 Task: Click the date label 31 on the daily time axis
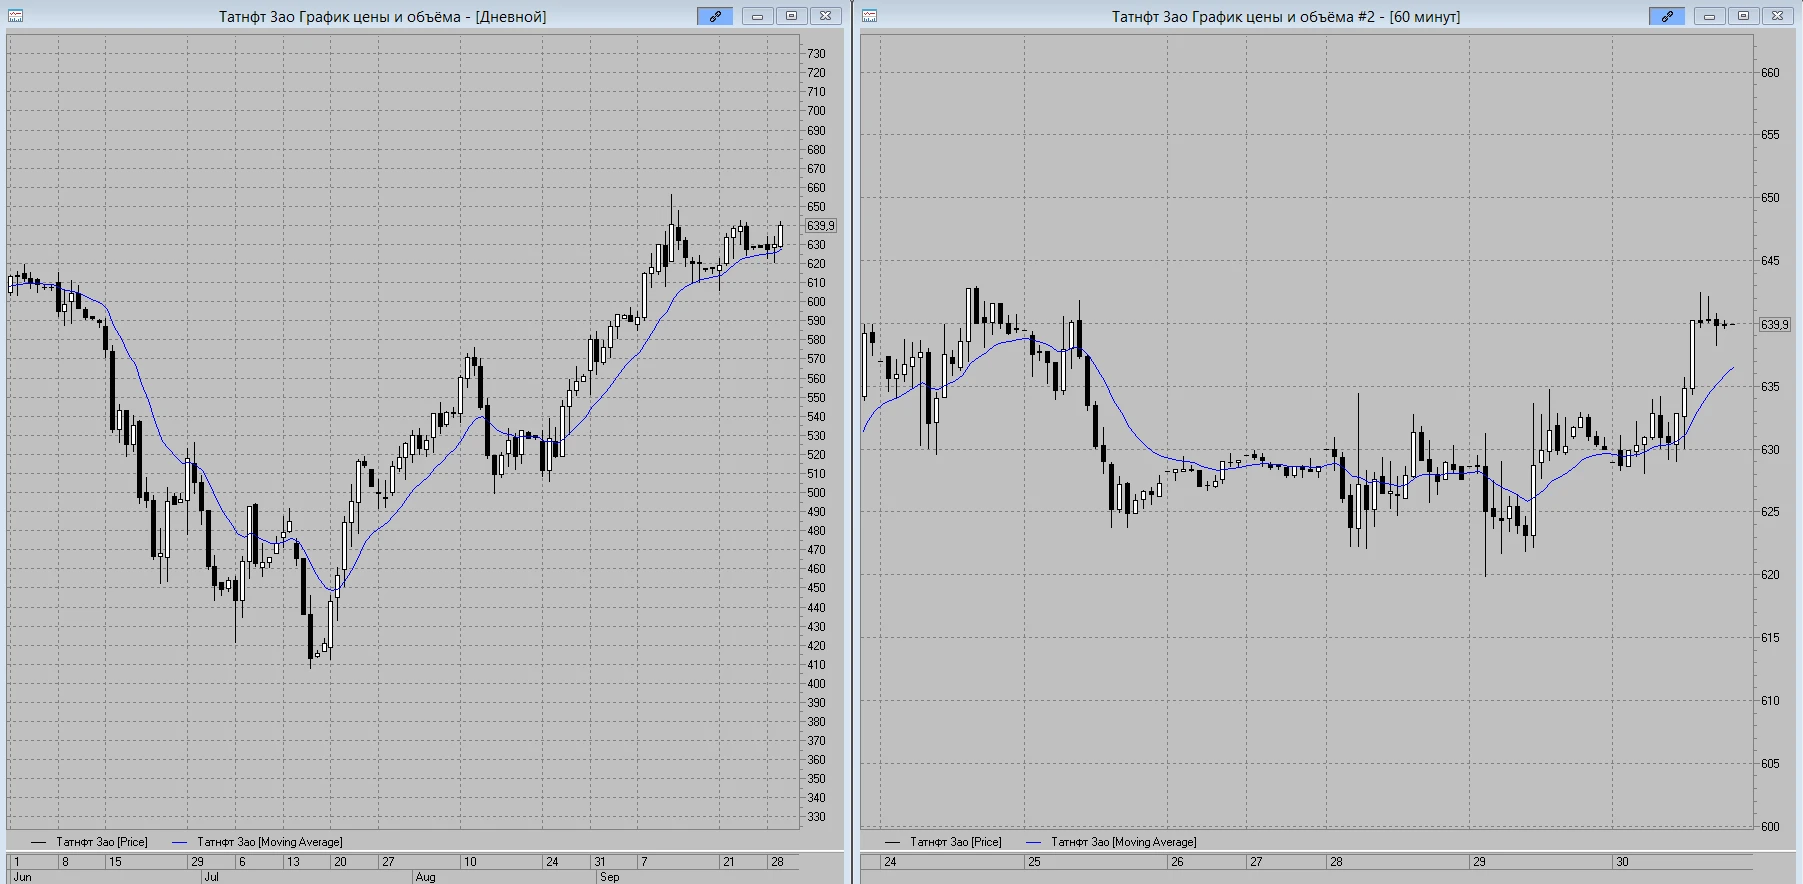[x=600, y=862]
